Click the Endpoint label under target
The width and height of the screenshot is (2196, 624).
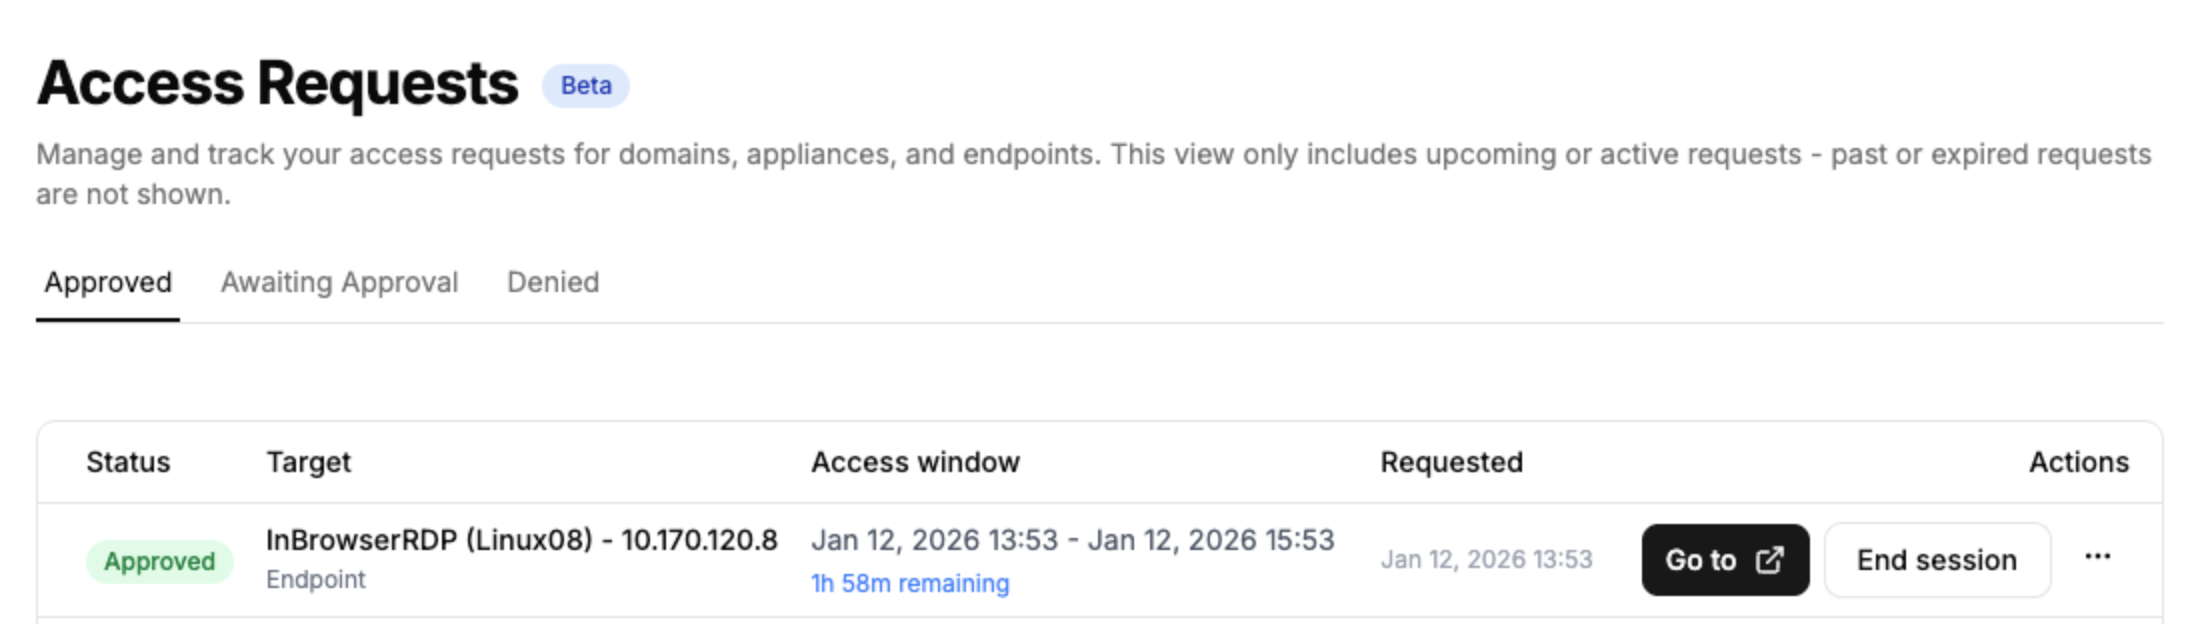316,580
